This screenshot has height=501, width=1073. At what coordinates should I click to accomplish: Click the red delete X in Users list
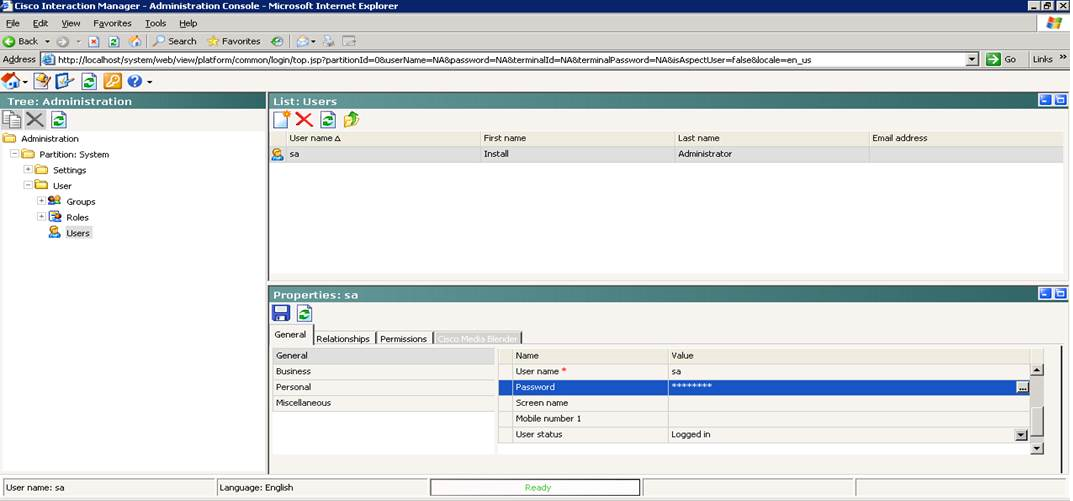pos(304,120)
